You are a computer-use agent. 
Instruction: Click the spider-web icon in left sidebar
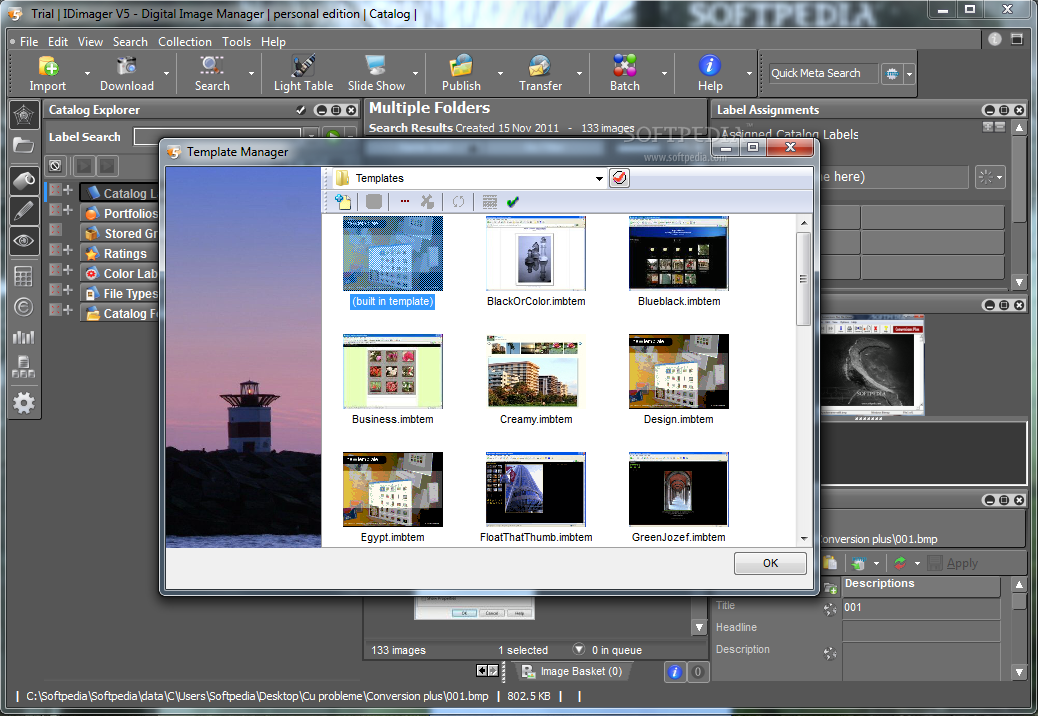point(24,116)
